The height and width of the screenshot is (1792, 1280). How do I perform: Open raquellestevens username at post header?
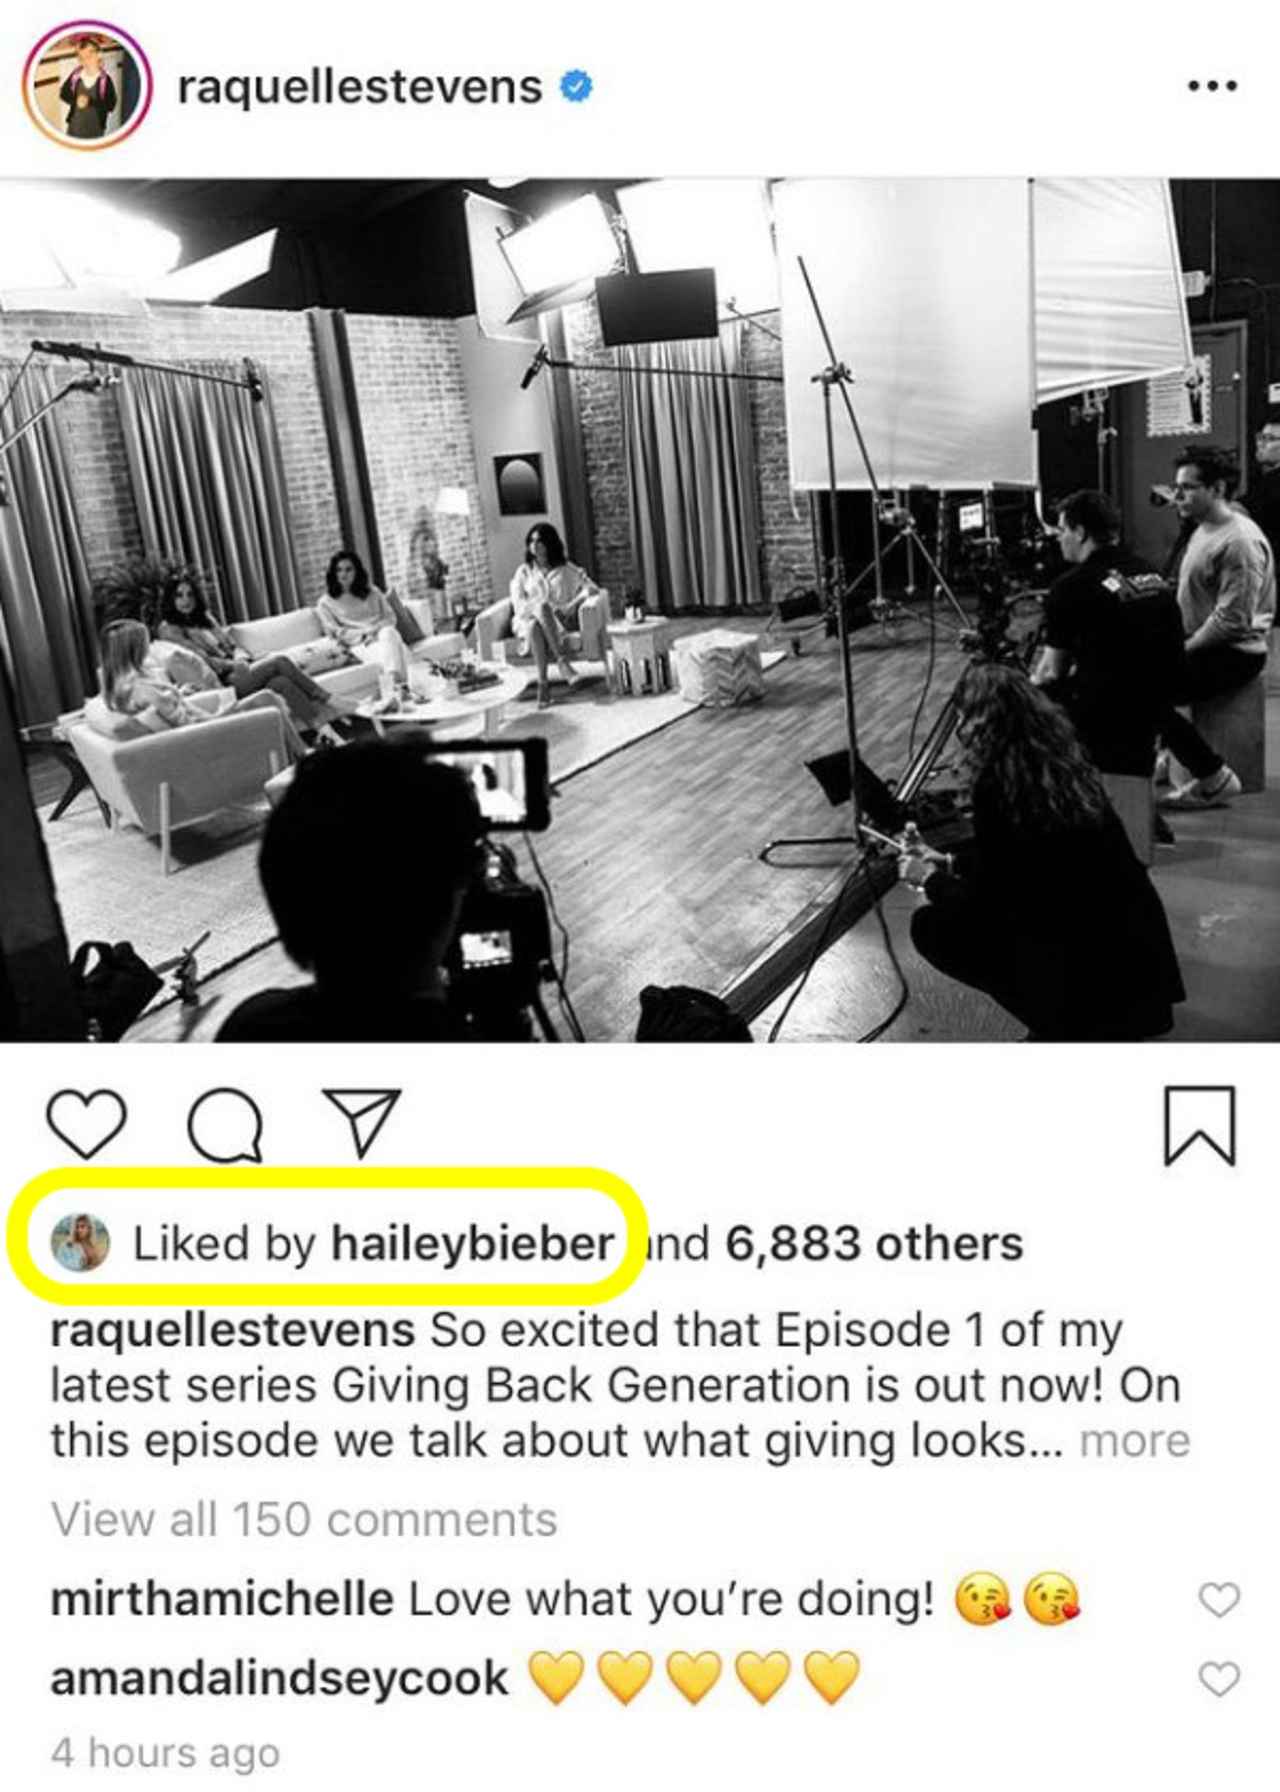click(x=360, y=87)
